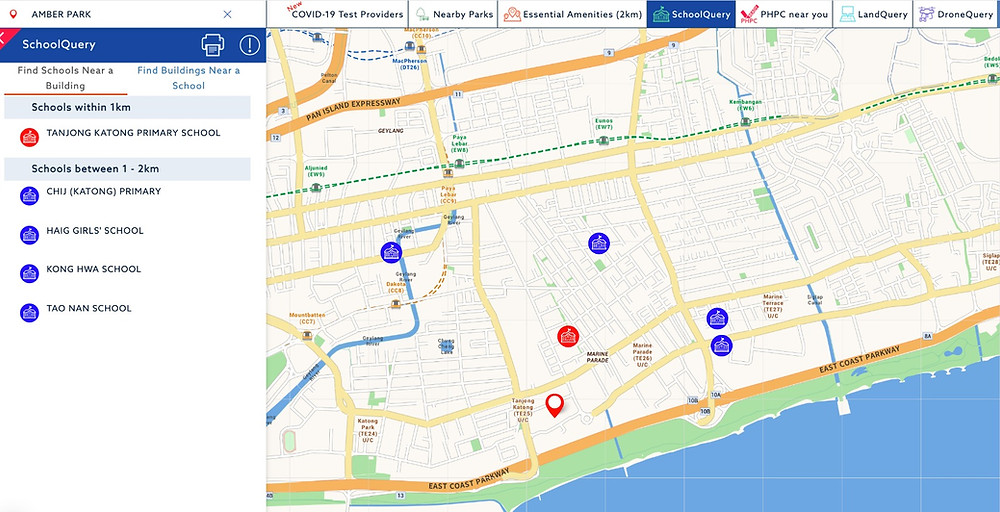Image resolution: width=1000 pixels, height=512 pixels.
Task: Click the Marine Parade (TE26) station label
Action: click(x=642, y=355)
